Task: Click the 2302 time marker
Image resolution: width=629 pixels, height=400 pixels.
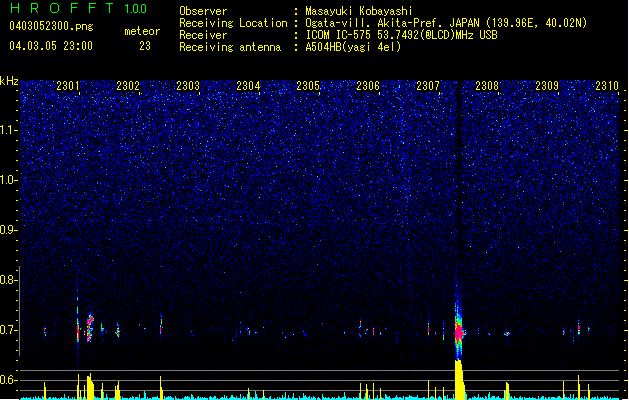Action: coord(128,86)
